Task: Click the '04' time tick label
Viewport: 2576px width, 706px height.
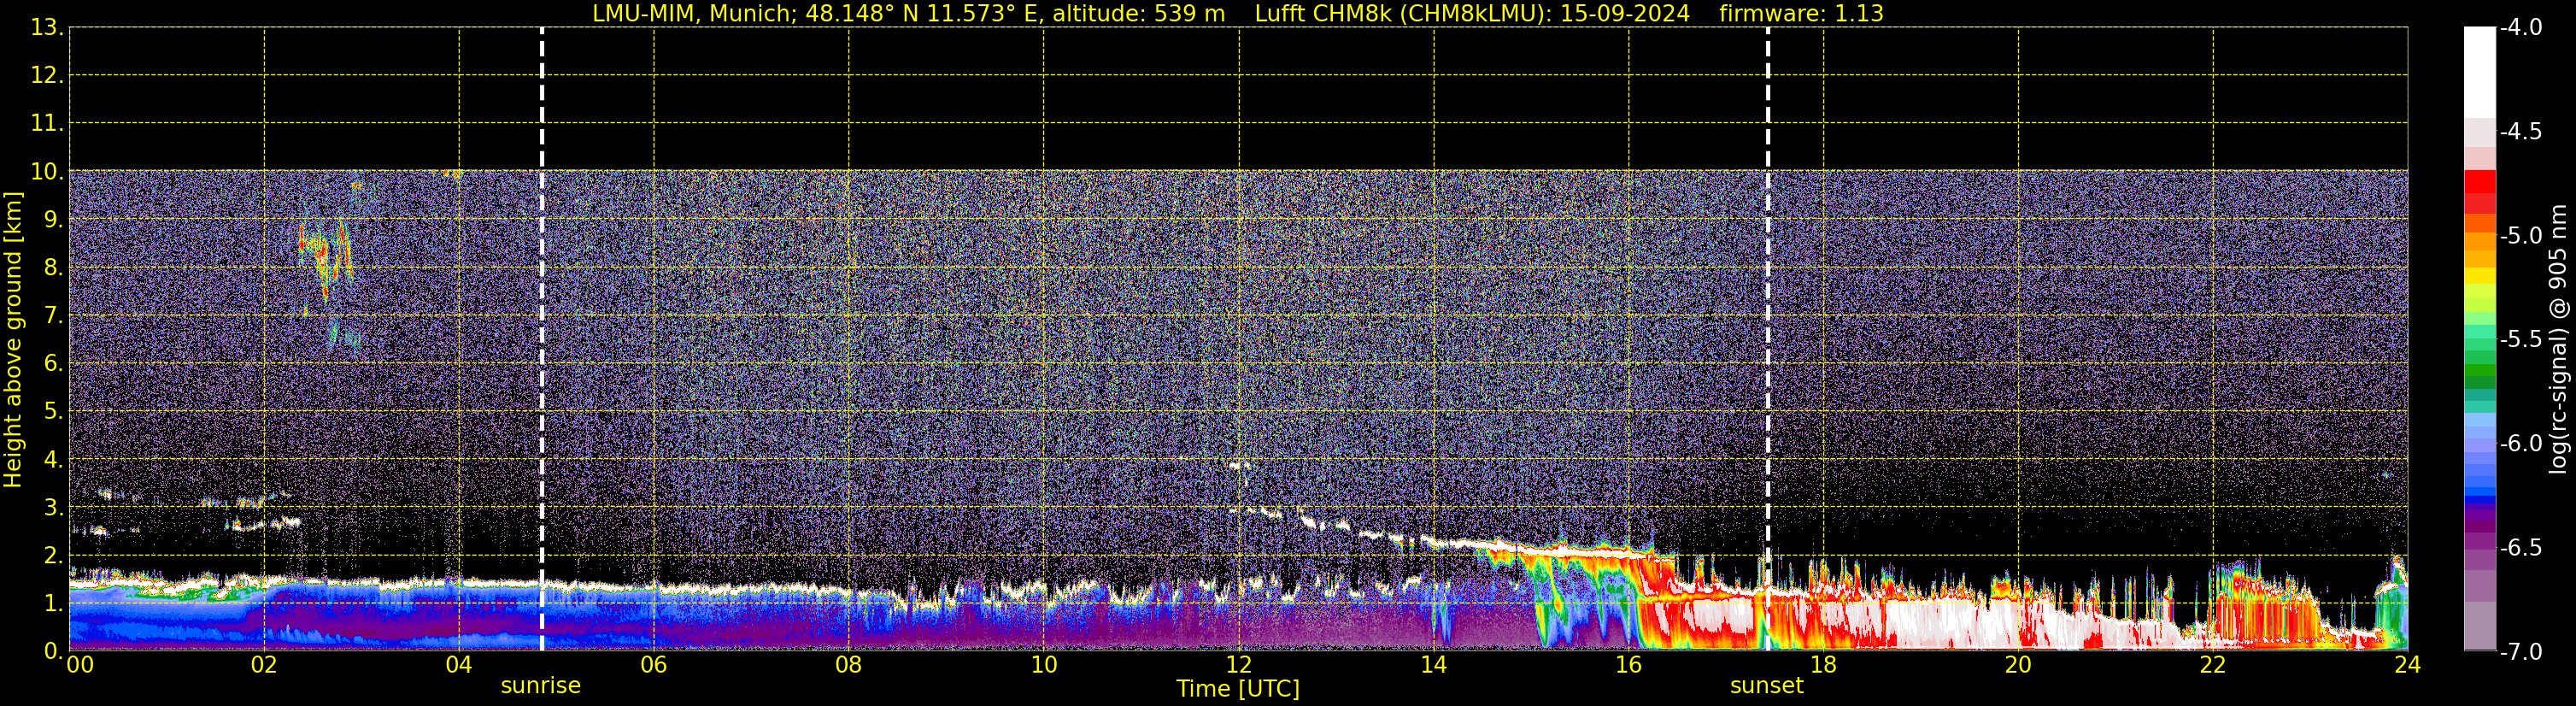Action: pos(459,665)
